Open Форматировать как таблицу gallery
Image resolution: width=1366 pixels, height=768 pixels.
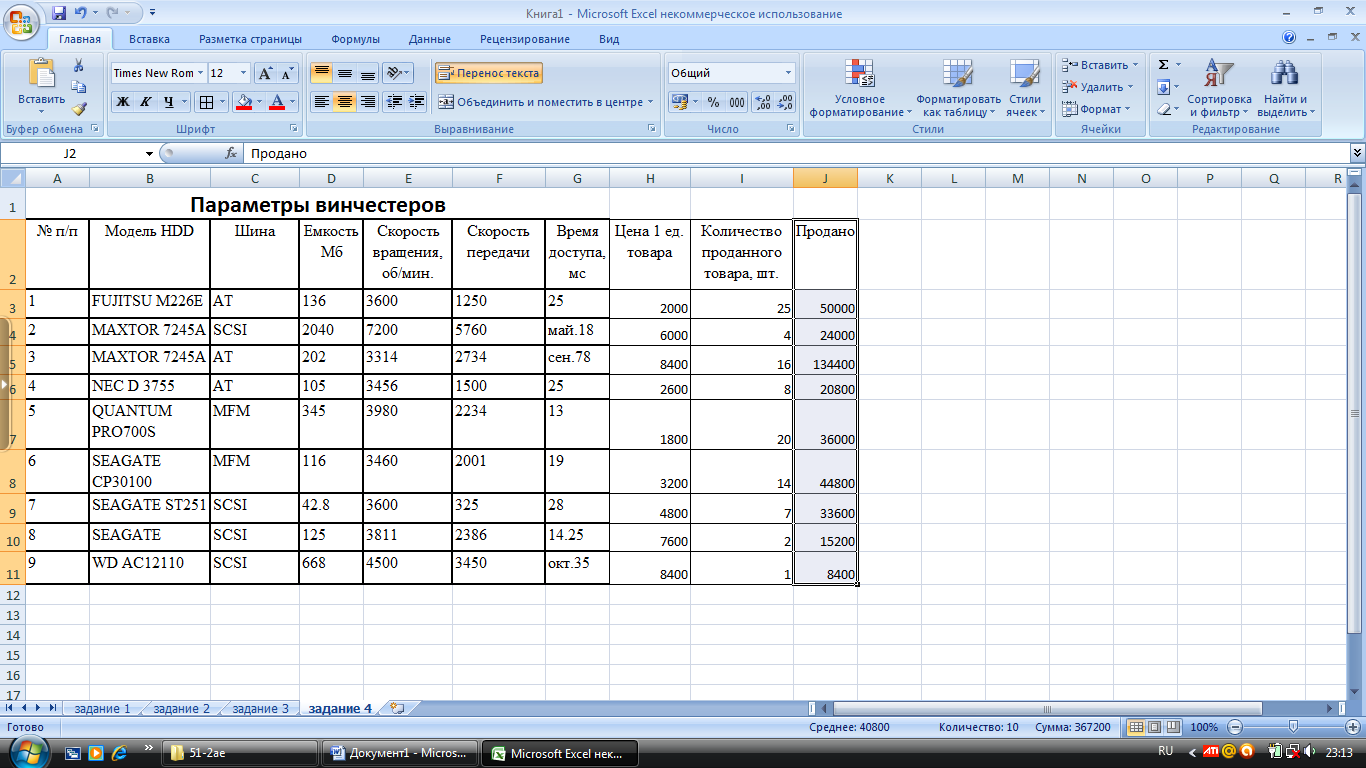[958, 88]
